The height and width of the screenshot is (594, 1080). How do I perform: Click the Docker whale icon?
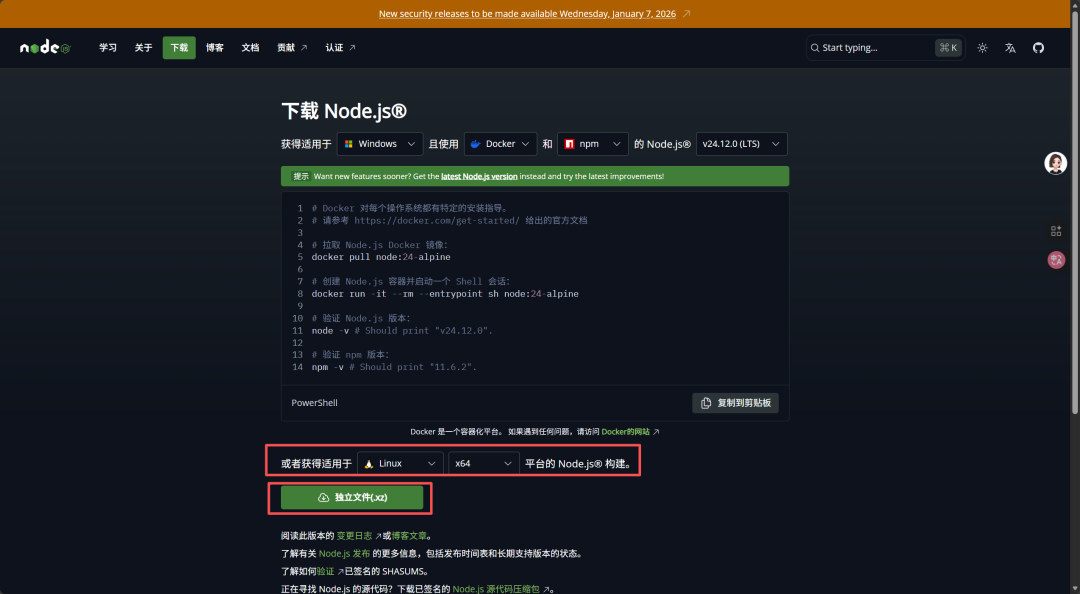(475, 144)
